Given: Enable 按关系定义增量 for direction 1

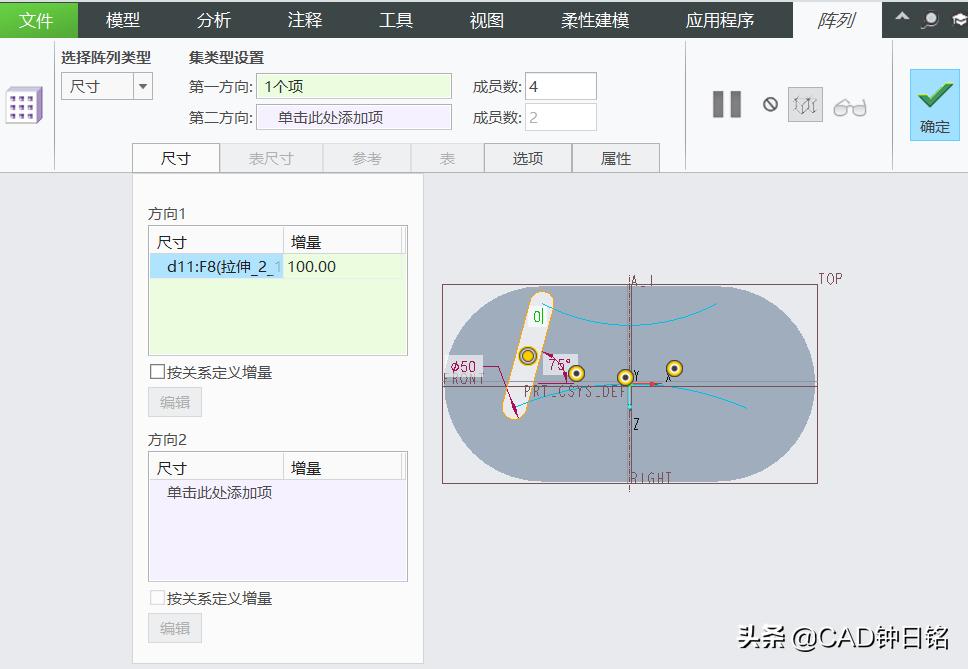Looking at the screenshot, I should point(157,370).
